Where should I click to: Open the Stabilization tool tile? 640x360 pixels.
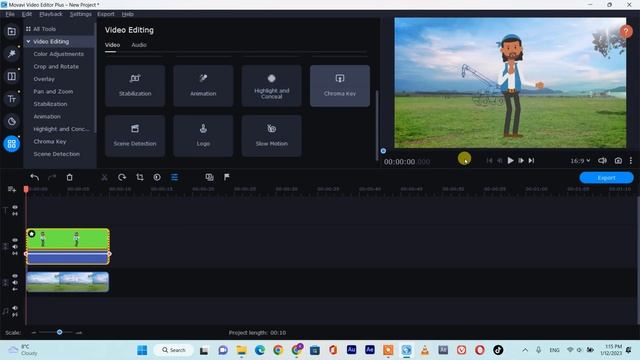tap(135, 86)
